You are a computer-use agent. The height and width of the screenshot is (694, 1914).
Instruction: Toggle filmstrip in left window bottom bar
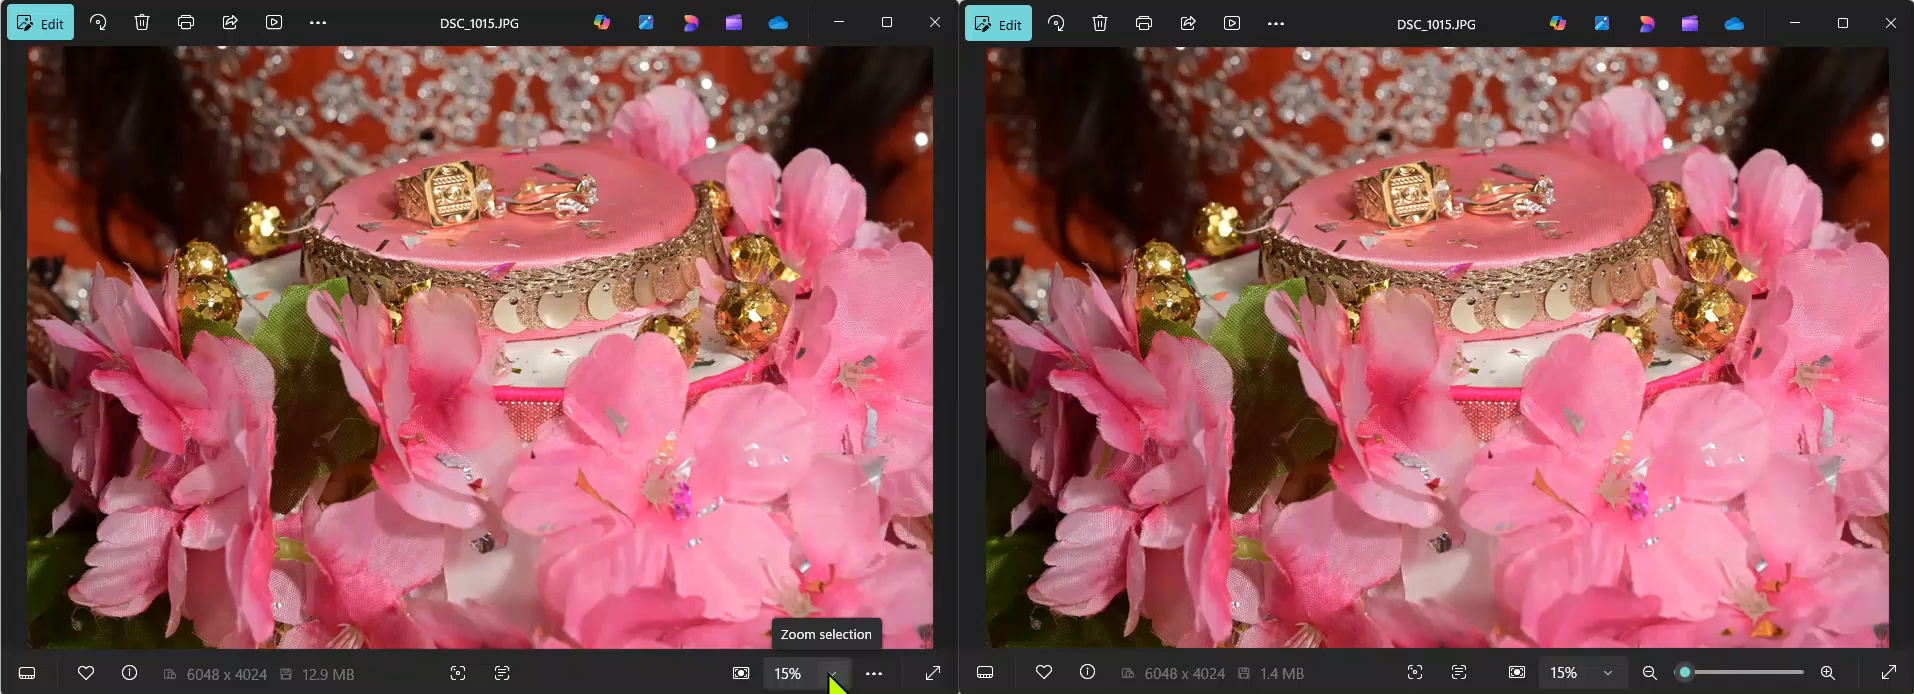(x=27, y=673)
